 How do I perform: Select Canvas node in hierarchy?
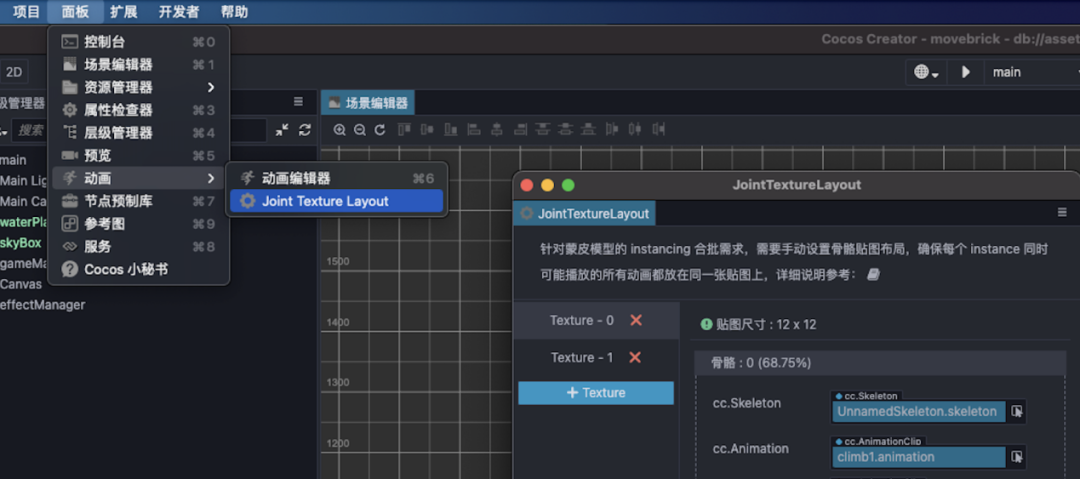[21, 284]
